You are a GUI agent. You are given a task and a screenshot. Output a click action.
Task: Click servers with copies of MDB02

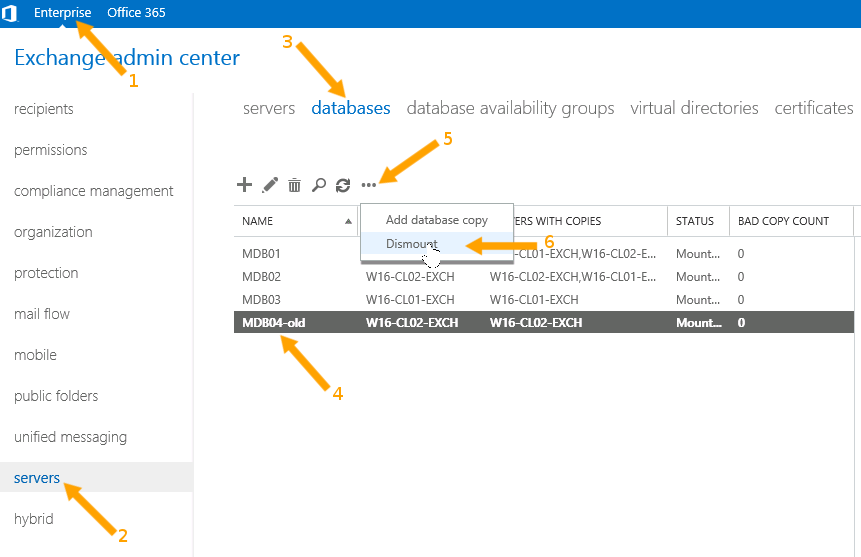tap(573, 277)
